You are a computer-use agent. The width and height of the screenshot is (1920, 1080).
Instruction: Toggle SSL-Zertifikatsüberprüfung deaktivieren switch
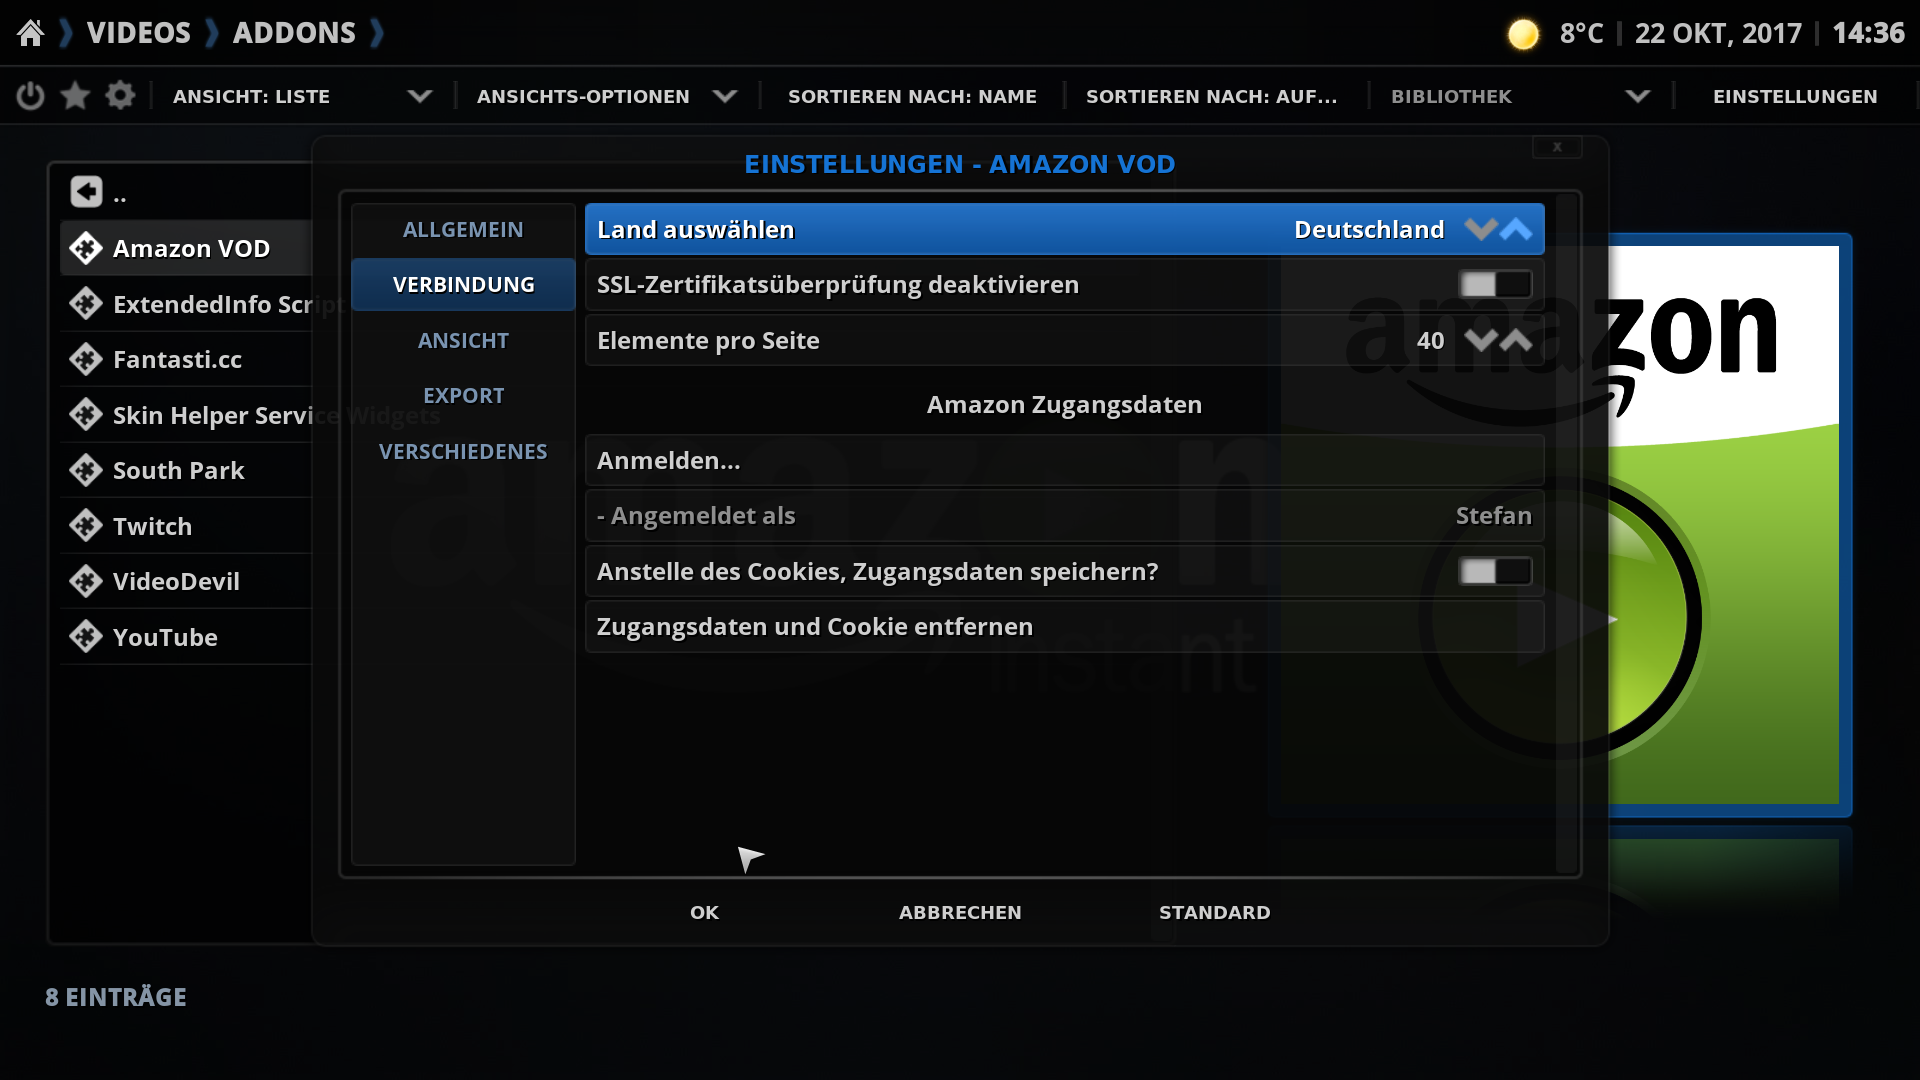1495,285
